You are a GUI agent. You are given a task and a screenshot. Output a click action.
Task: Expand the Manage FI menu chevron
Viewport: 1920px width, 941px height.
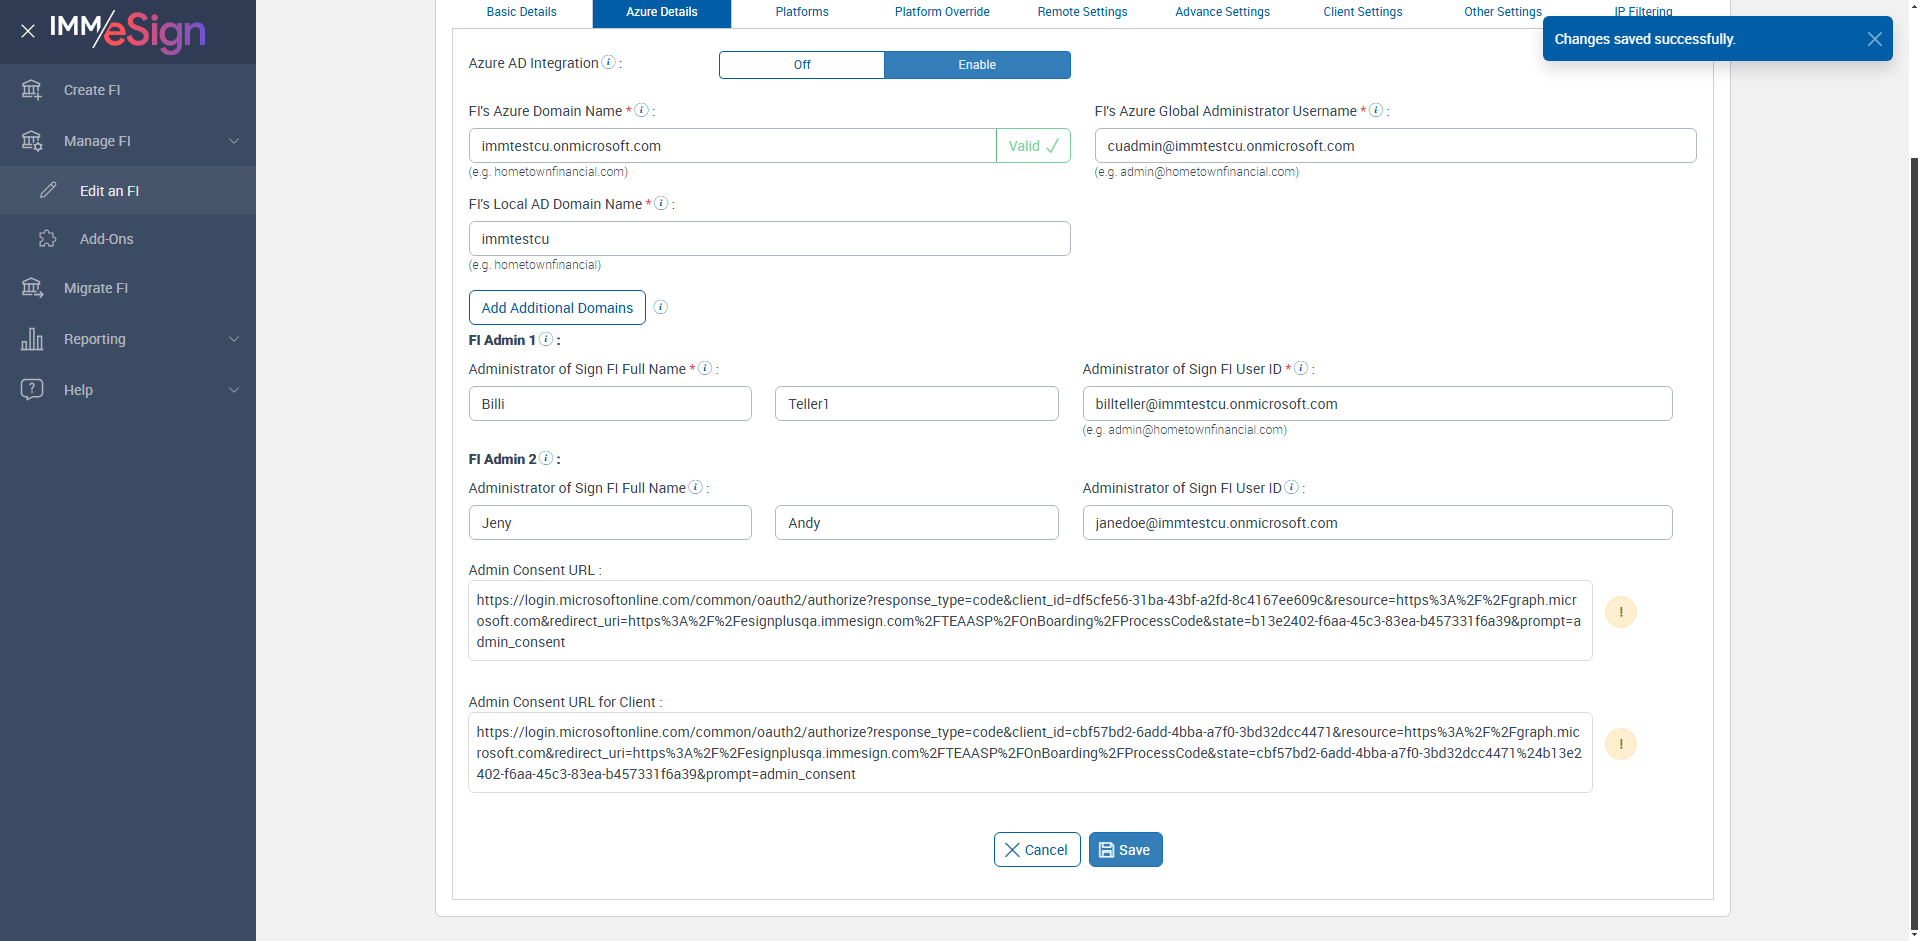coord(234,141)
